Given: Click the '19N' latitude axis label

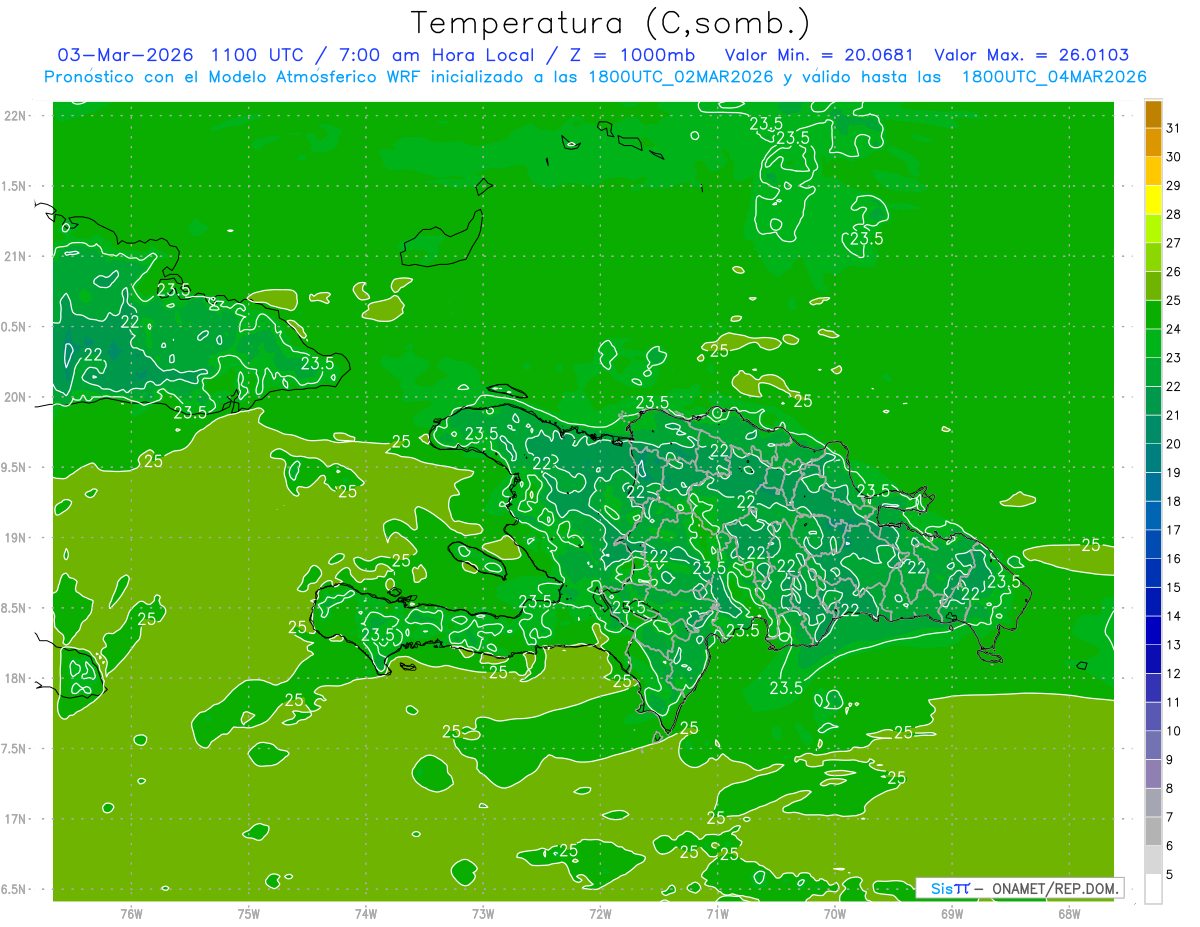Looking at the screenshot, I should click(16, 538).
